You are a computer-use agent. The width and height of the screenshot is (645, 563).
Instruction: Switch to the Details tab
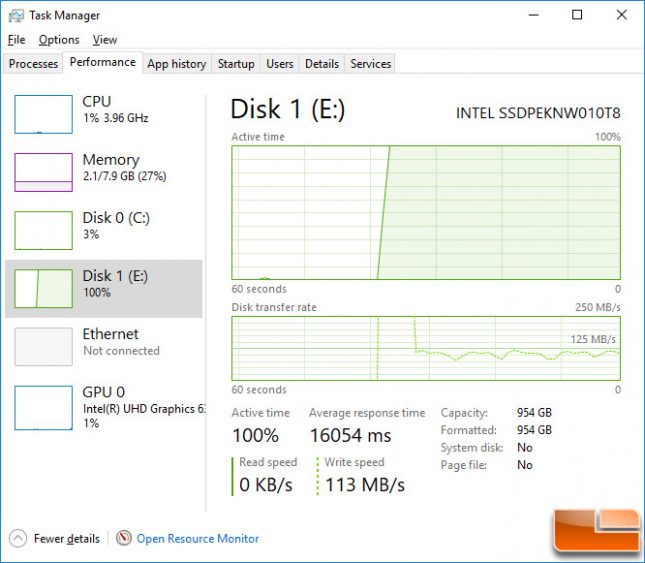point(322,64)
